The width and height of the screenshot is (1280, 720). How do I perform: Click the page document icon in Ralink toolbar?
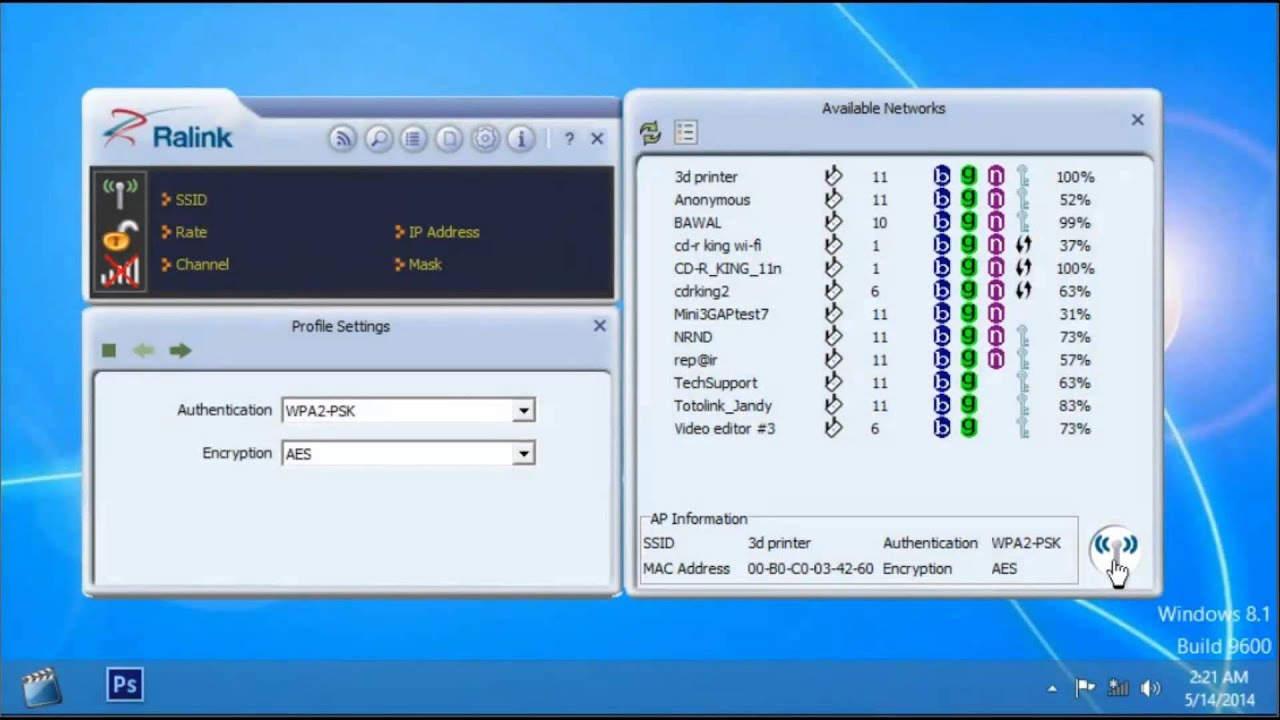tap(449, 139)
